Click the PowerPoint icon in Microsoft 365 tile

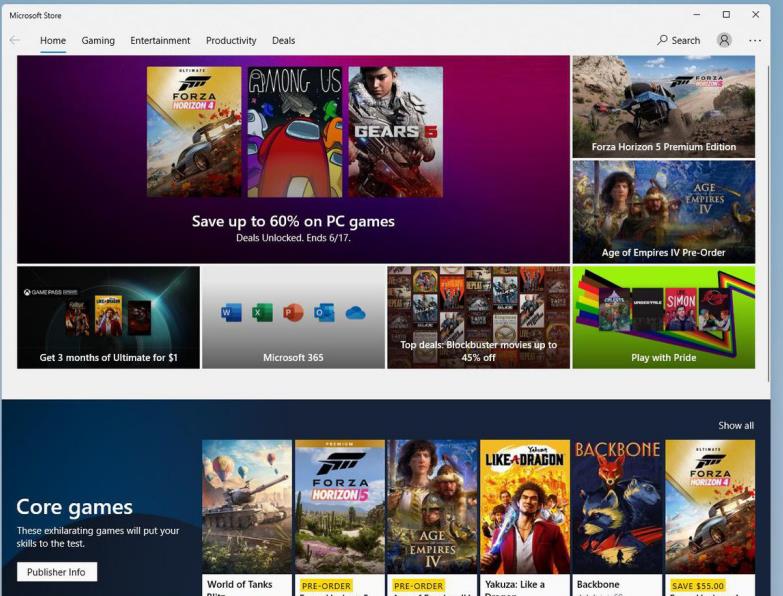point(293,313)
